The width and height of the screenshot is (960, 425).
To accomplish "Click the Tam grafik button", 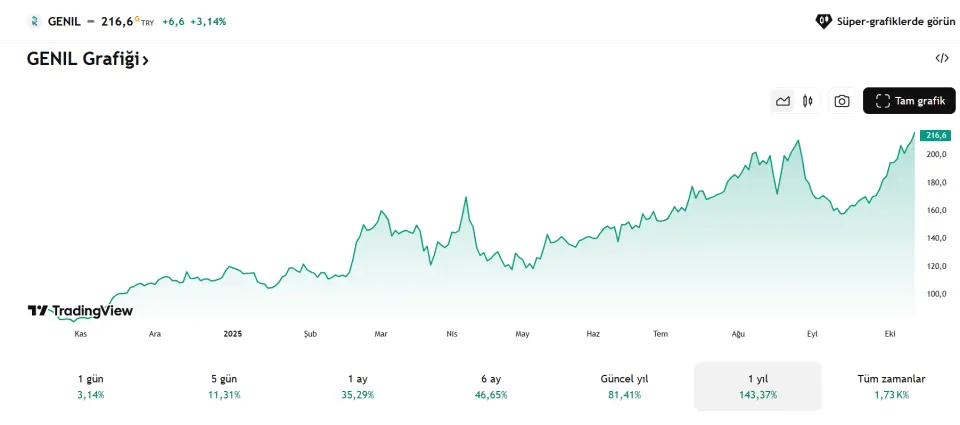I will pyautogui.click(x=909, y=101).
